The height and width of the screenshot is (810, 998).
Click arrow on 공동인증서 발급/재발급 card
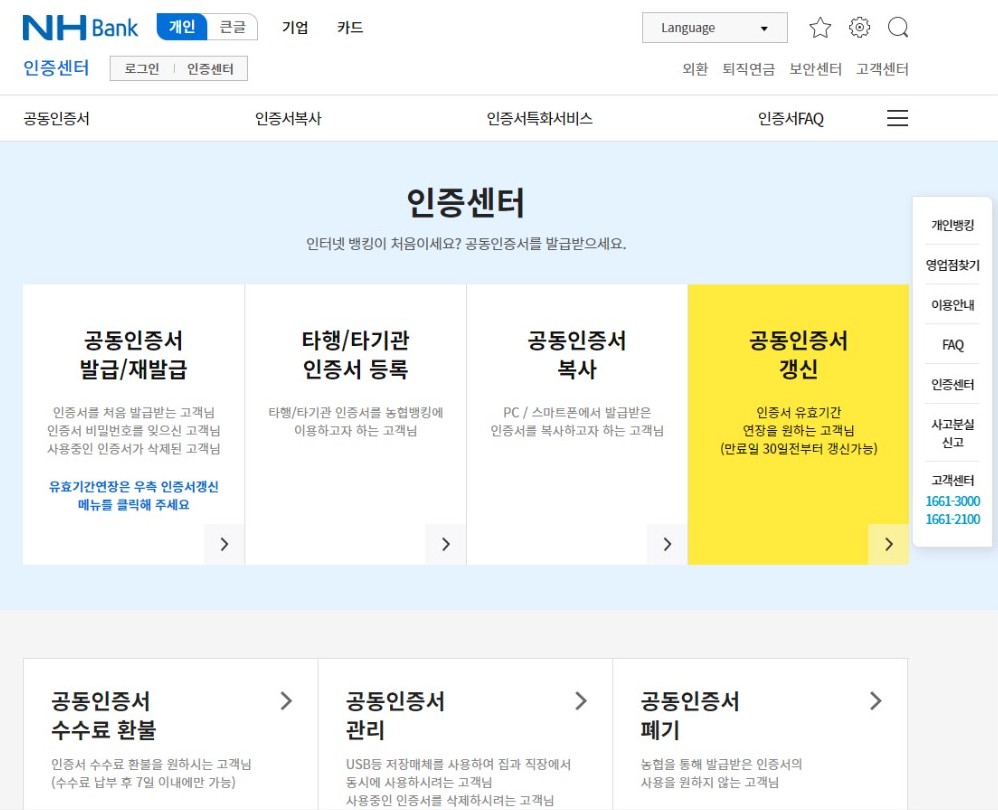[x=224, y=544]
